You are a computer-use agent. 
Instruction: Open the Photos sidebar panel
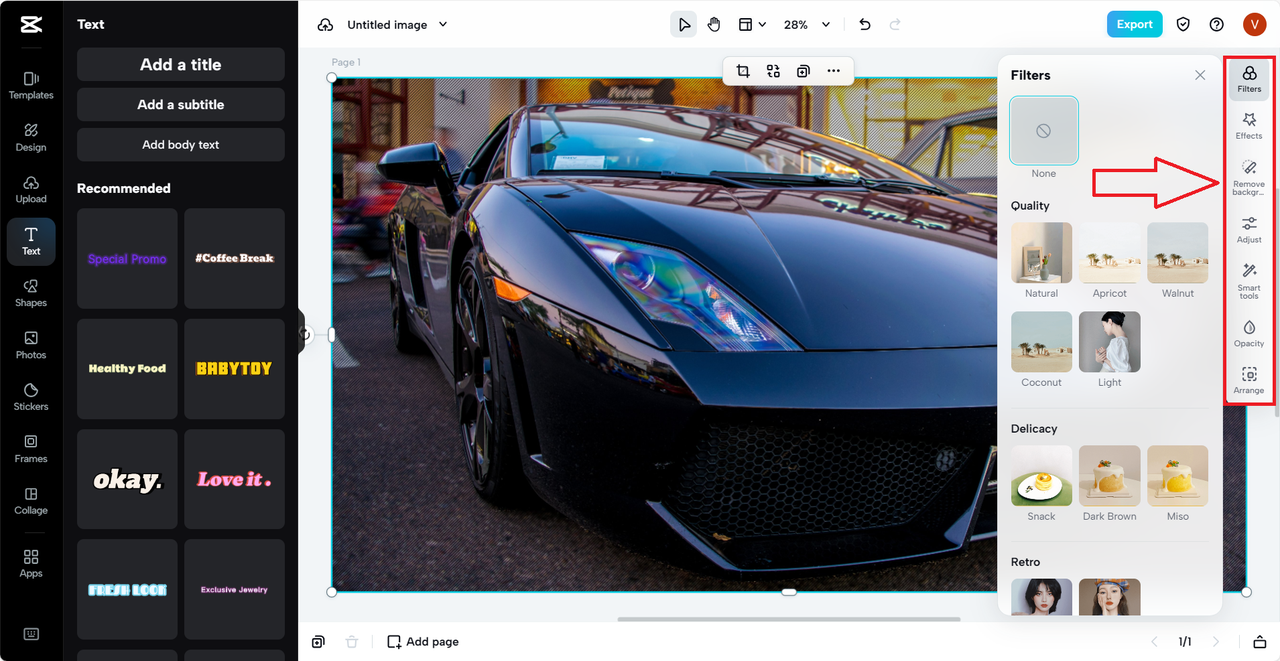click(x=31, y=345)
